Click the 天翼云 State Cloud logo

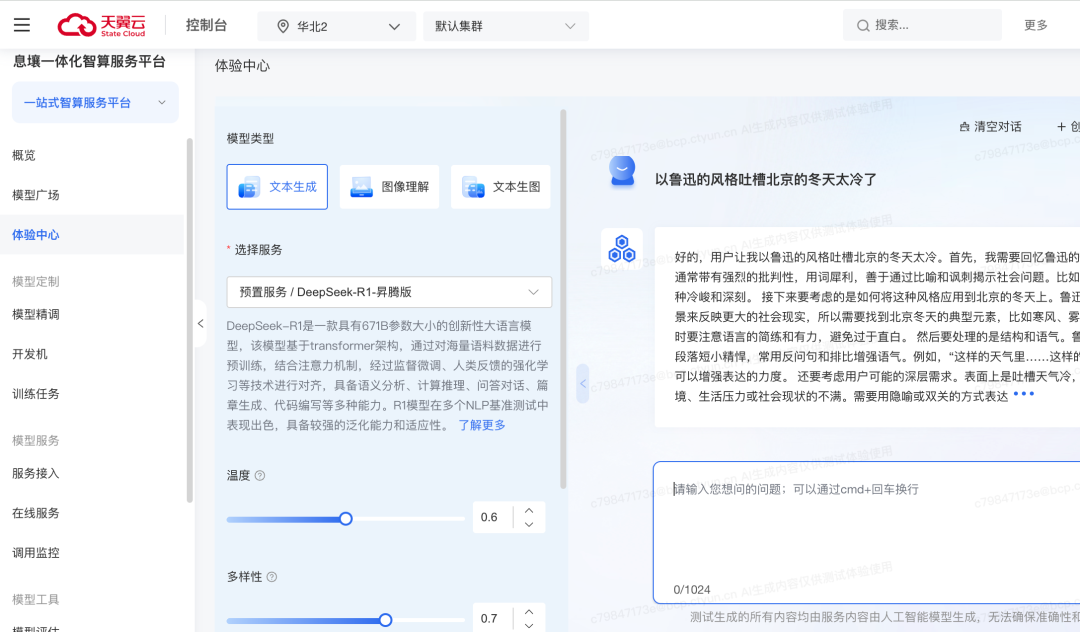coord(102,25)
